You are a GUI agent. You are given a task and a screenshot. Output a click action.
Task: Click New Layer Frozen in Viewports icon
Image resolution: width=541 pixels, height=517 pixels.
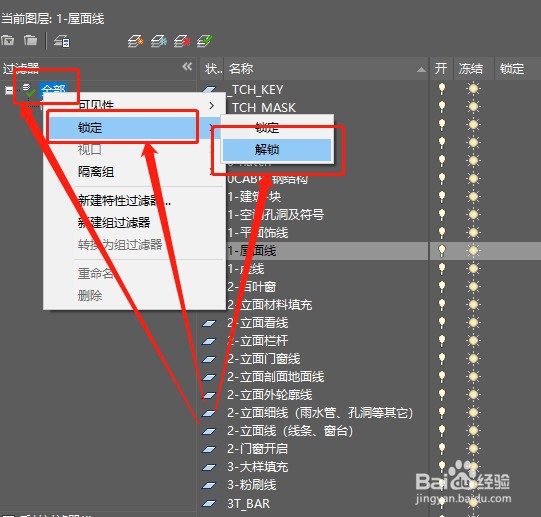(x=158, y=41)
